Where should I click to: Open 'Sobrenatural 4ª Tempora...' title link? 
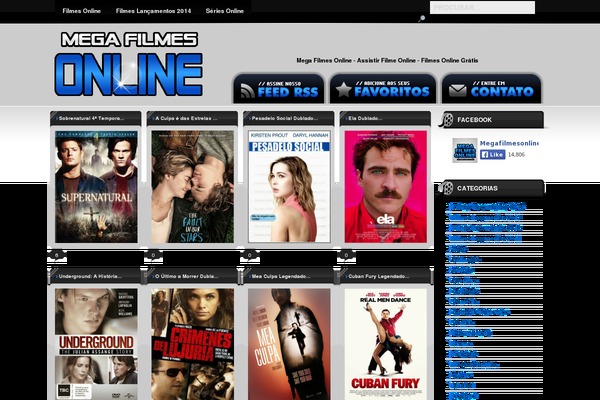pyautogui.click(x=91, y=119)
